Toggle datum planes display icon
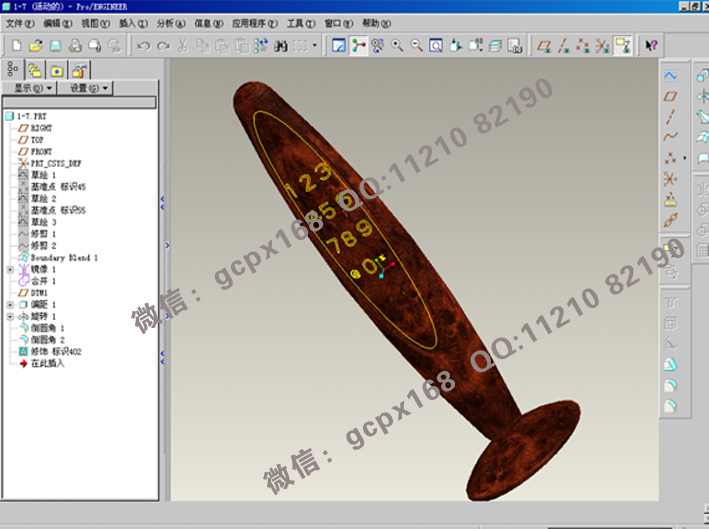 point(544,45)
